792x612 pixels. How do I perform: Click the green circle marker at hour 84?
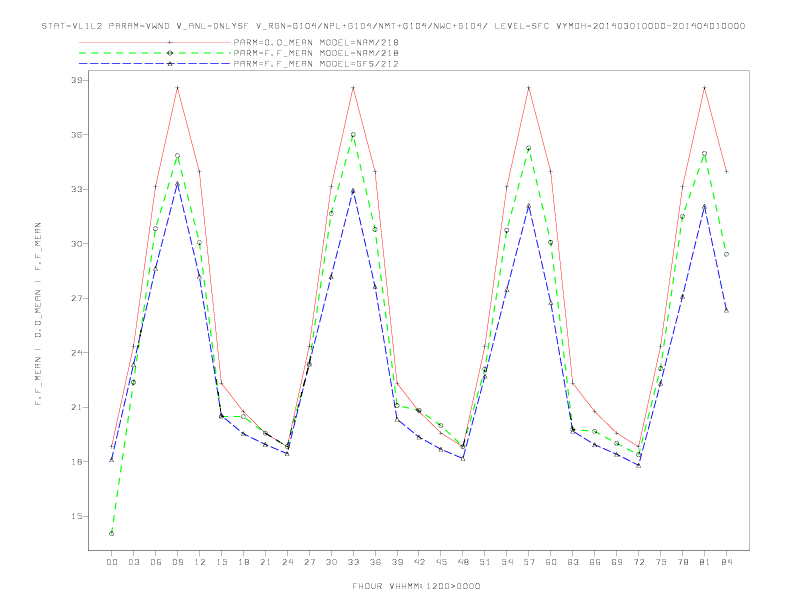[726, 254]
